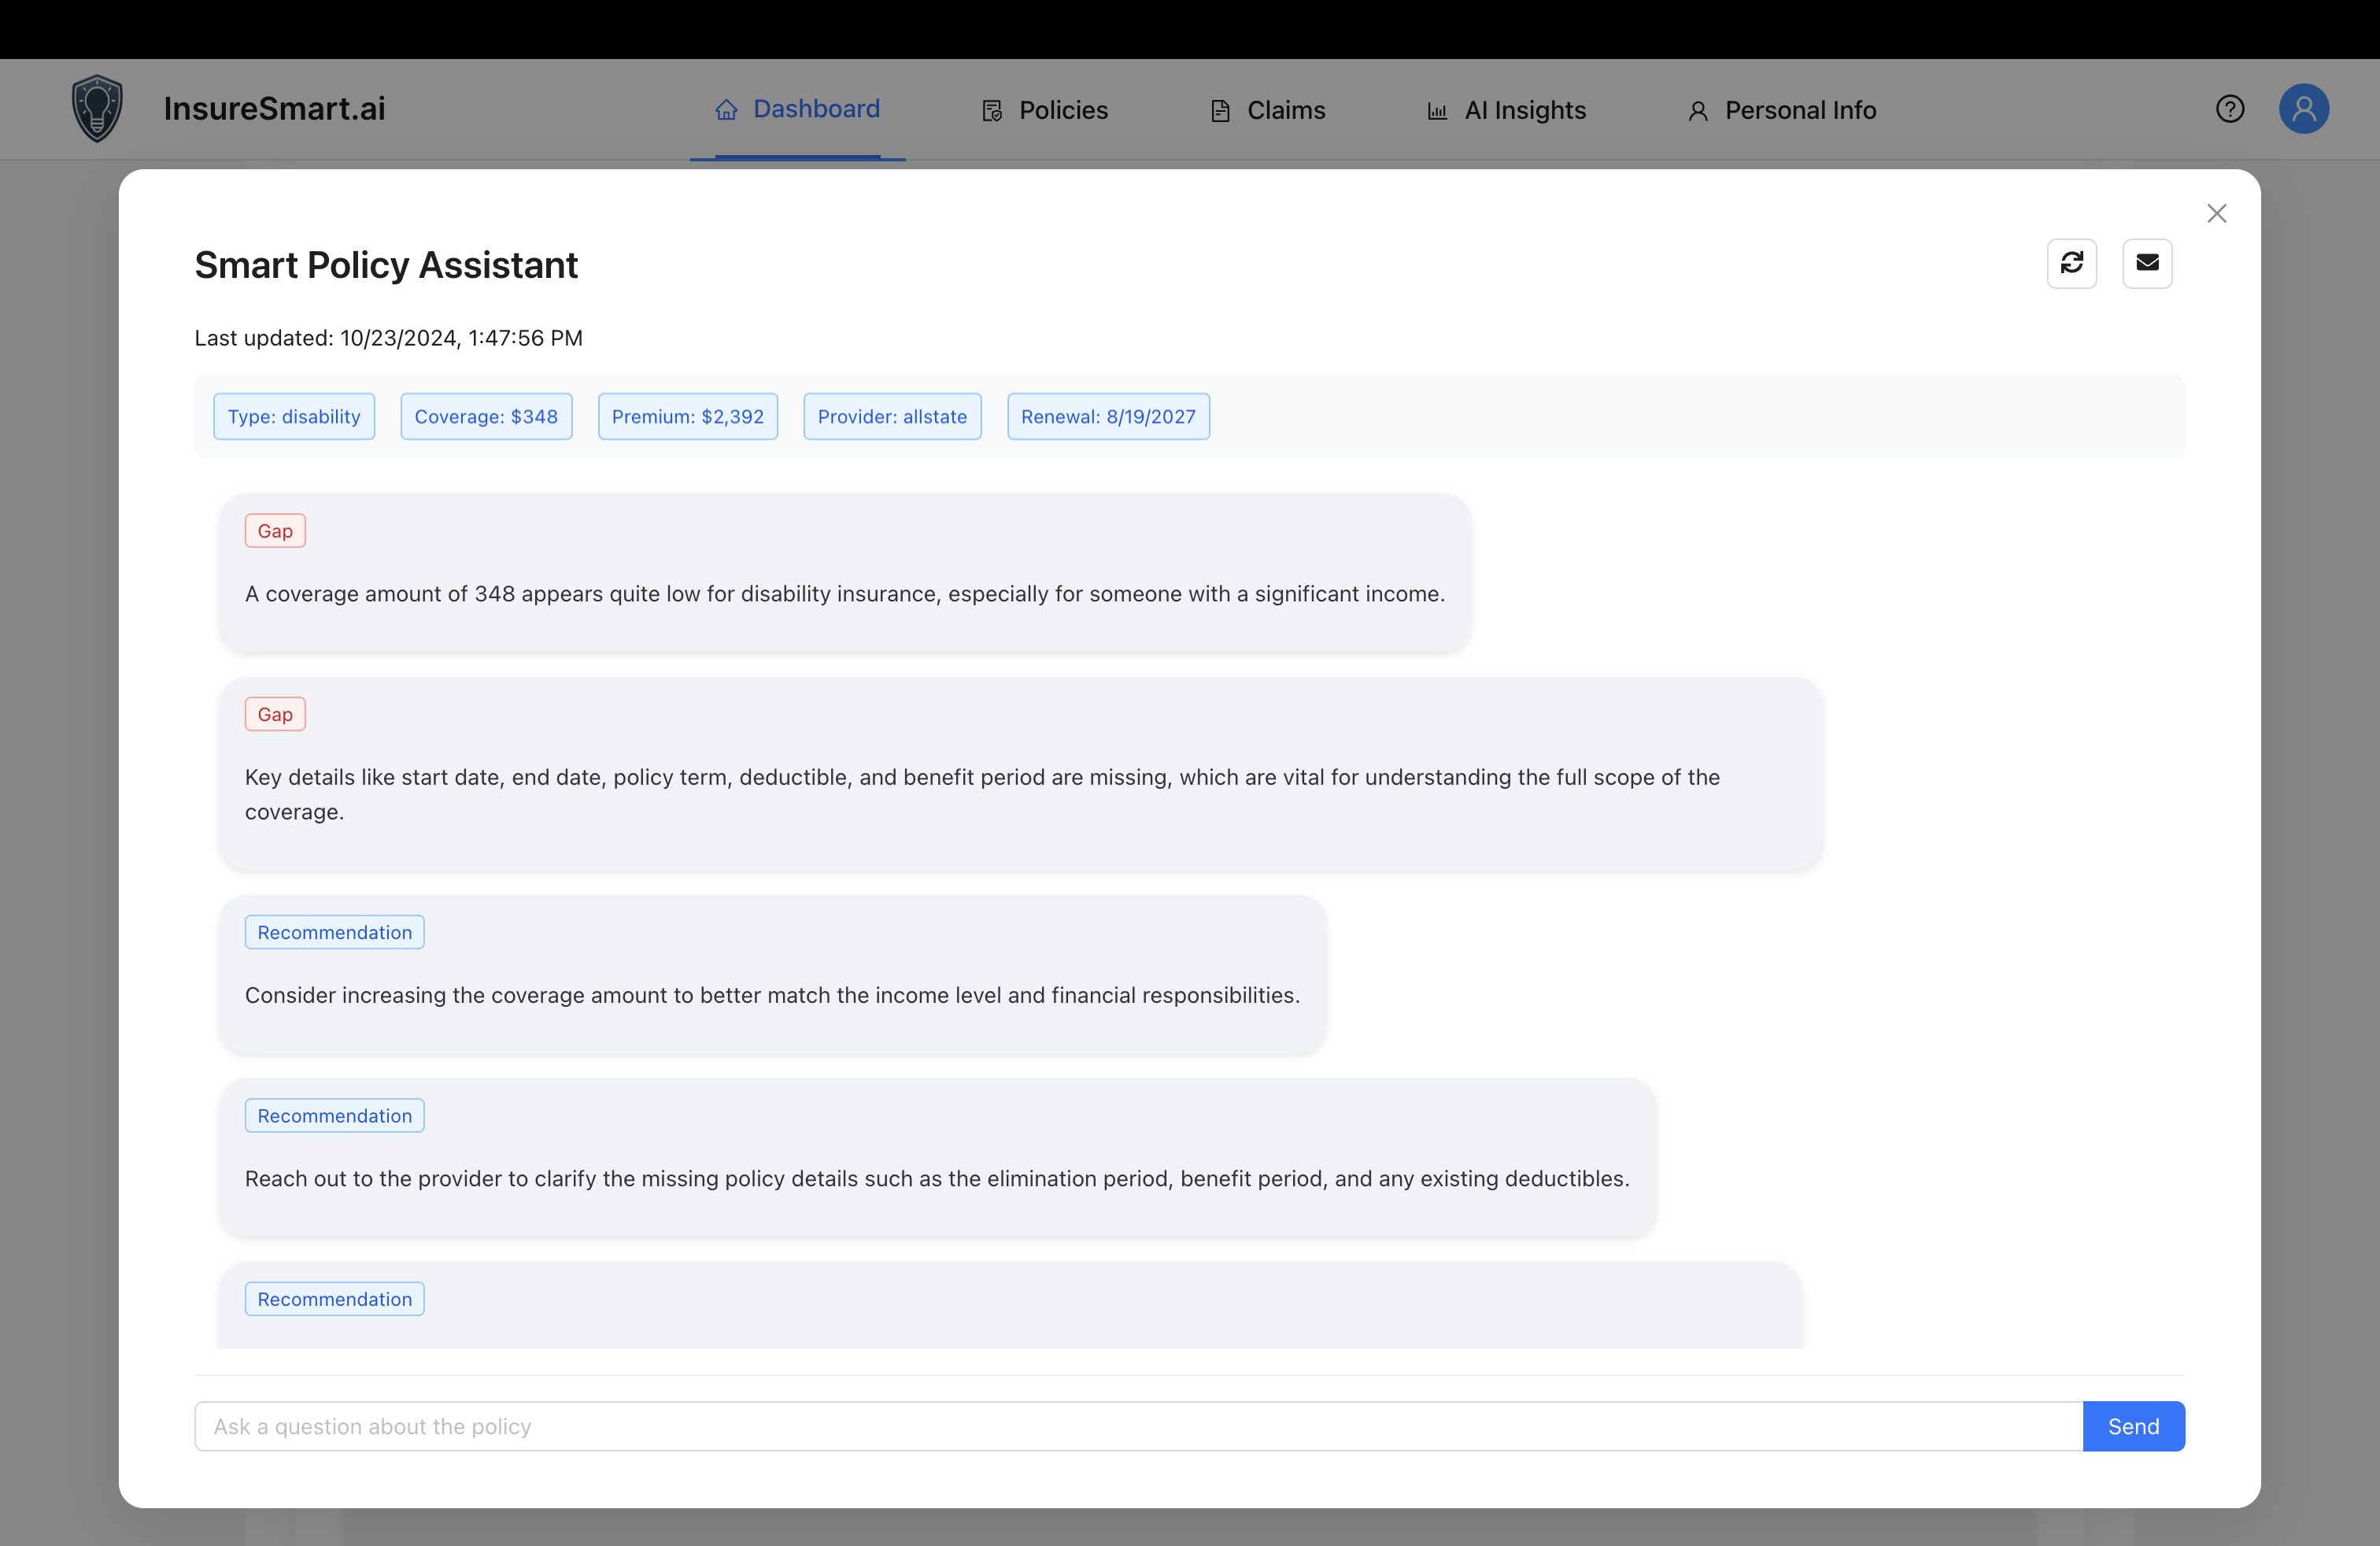
Task: Select the first Recommendation badge
Action: (334, 931)
